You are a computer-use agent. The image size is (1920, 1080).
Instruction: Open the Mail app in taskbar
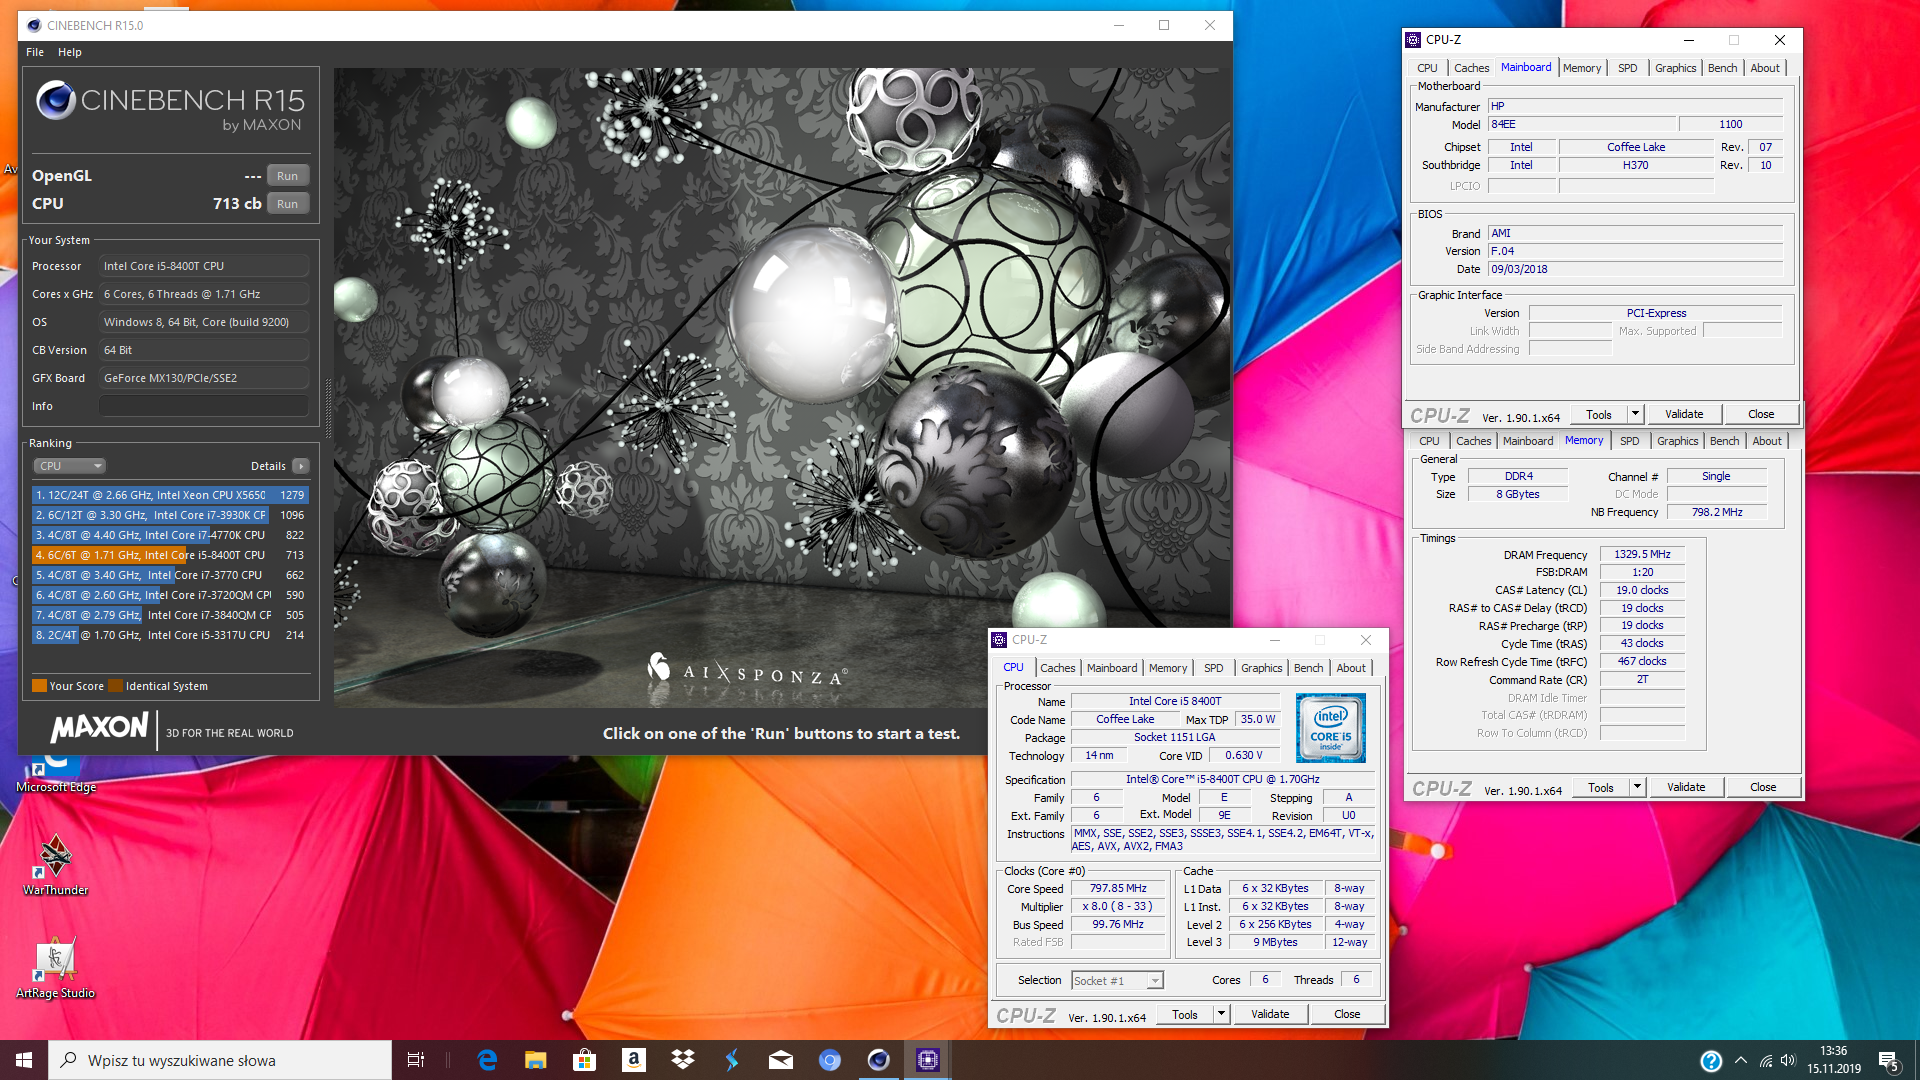[781, 1060]
